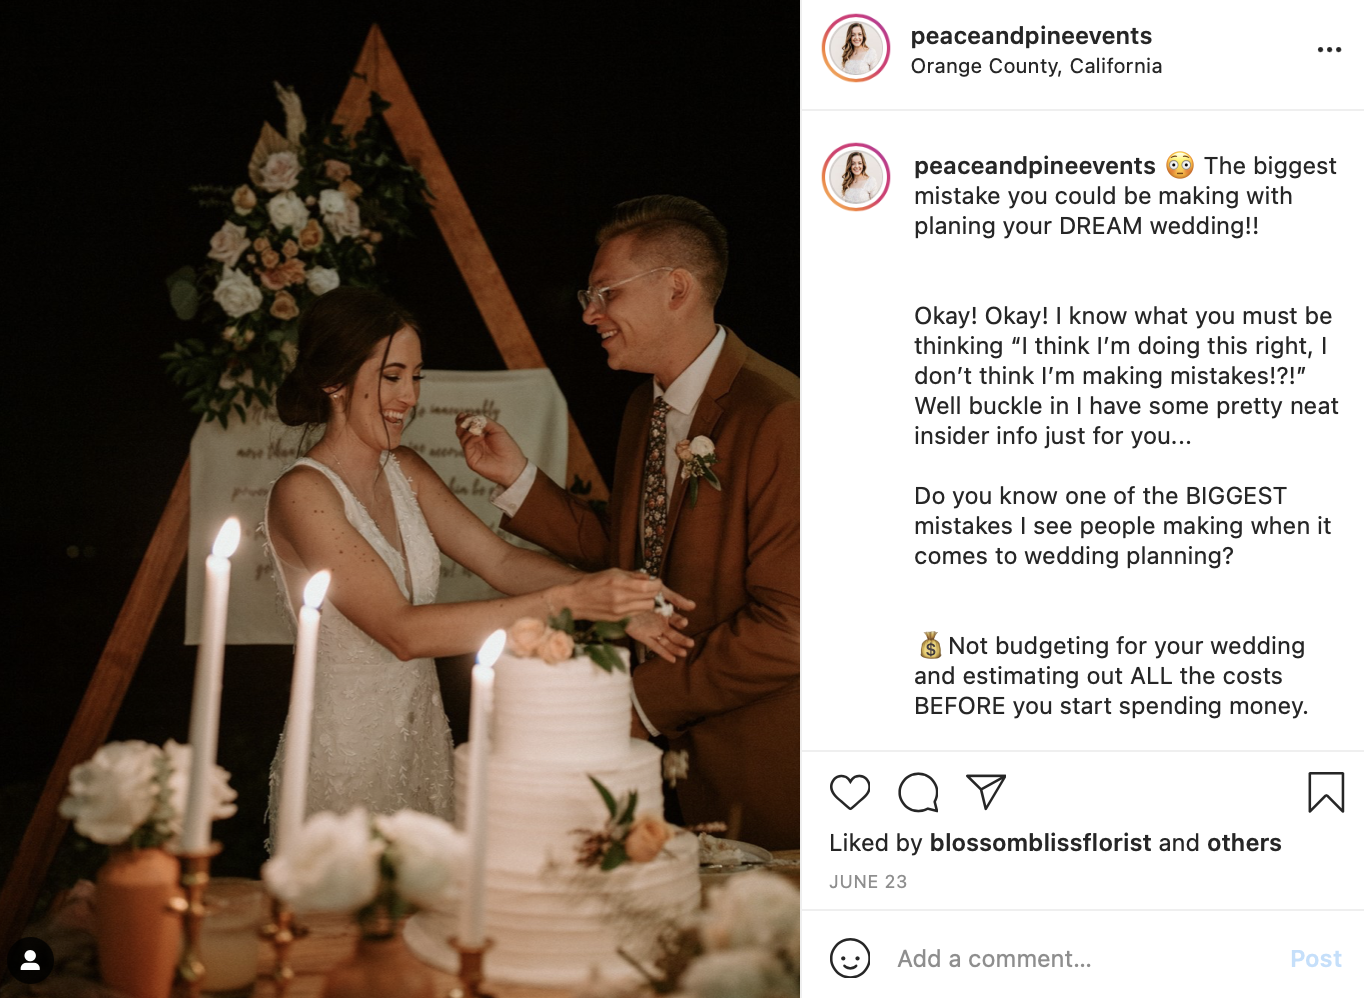
Task: Open the peaceandpineevents username in header
Action: point(1031,36)
